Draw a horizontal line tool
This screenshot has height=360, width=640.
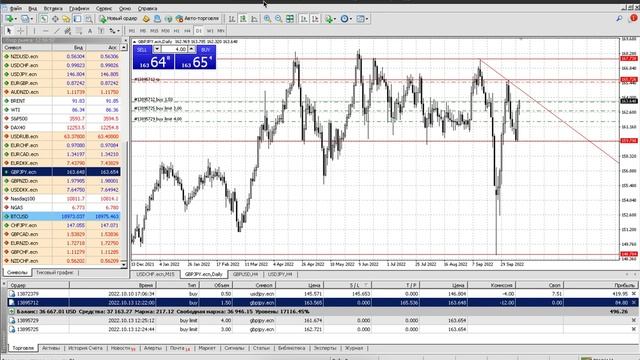coord(45,31)
